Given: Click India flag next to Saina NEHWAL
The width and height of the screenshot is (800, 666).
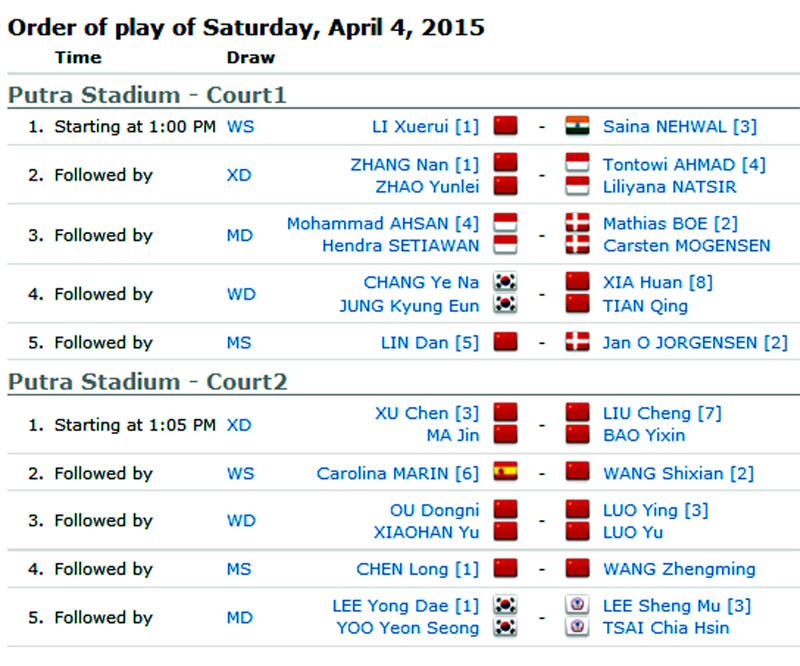Looking at the screenshot, I should tap(577, 126).
